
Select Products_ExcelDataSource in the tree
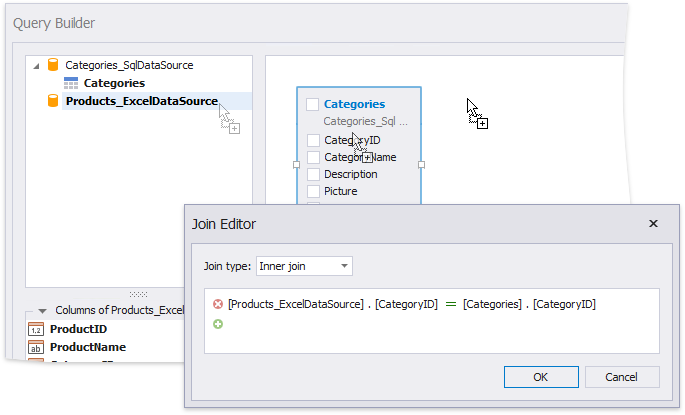pyautogui.click(x=141, y=101)
